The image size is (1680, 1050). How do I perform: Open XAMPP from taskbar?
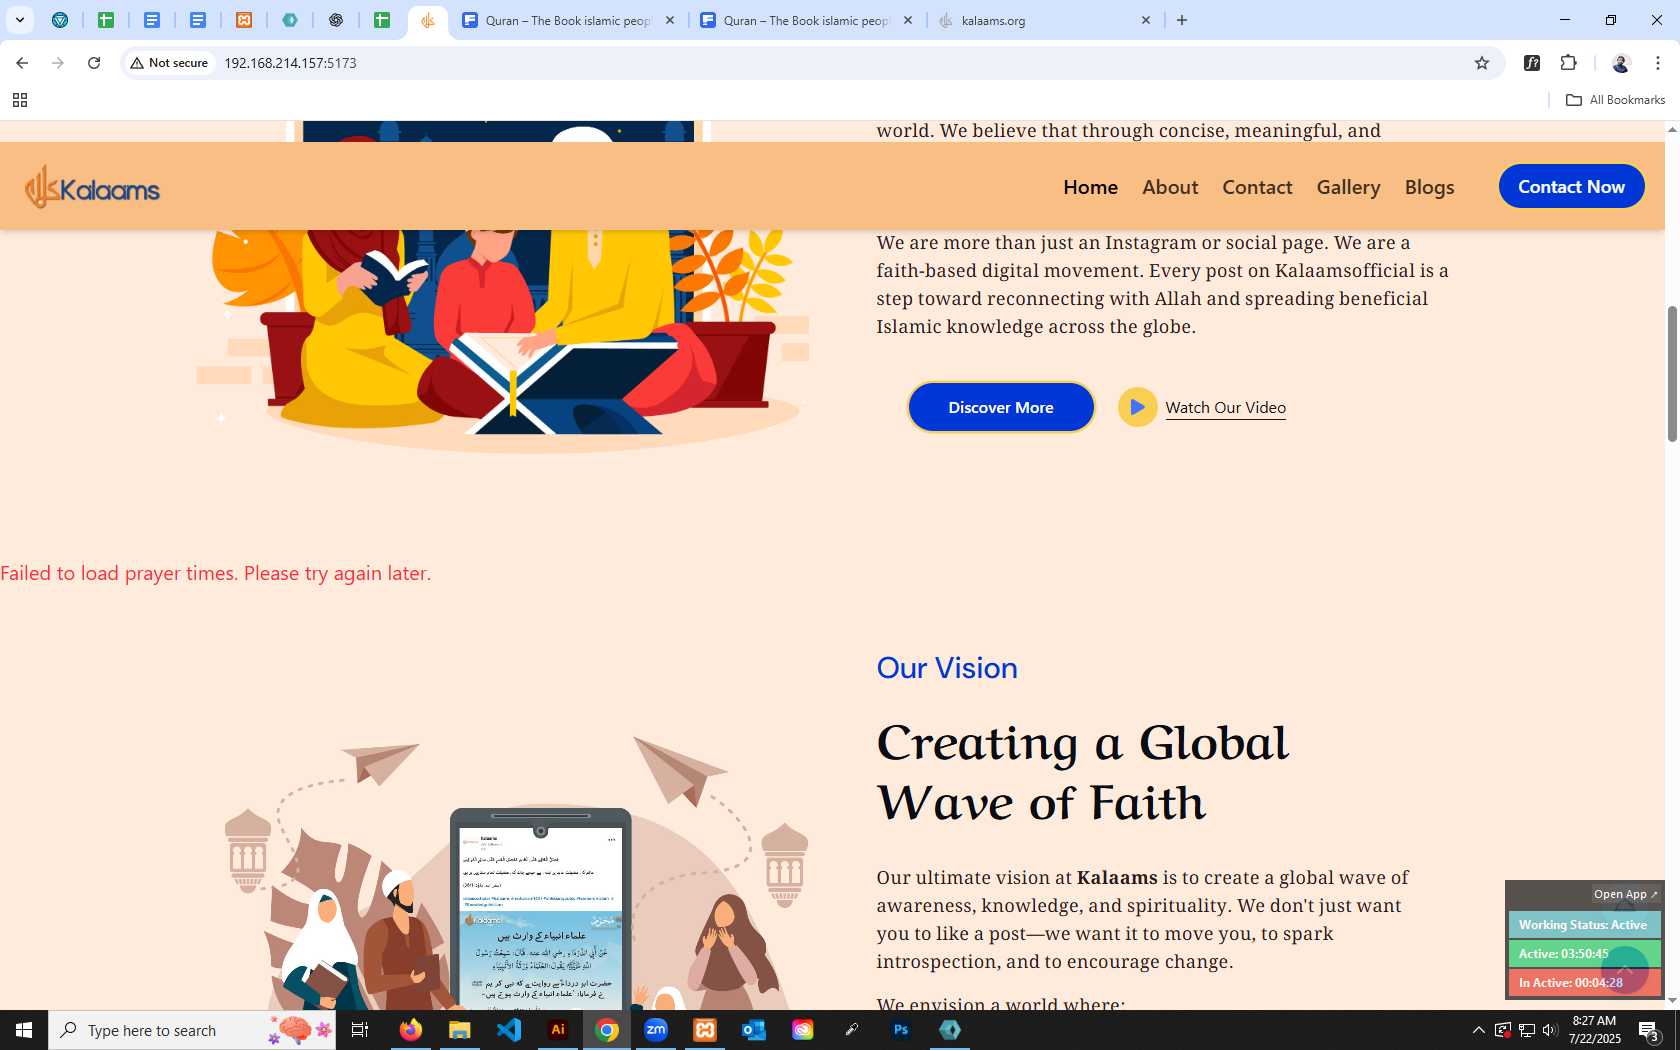(x=705, y=1030)
